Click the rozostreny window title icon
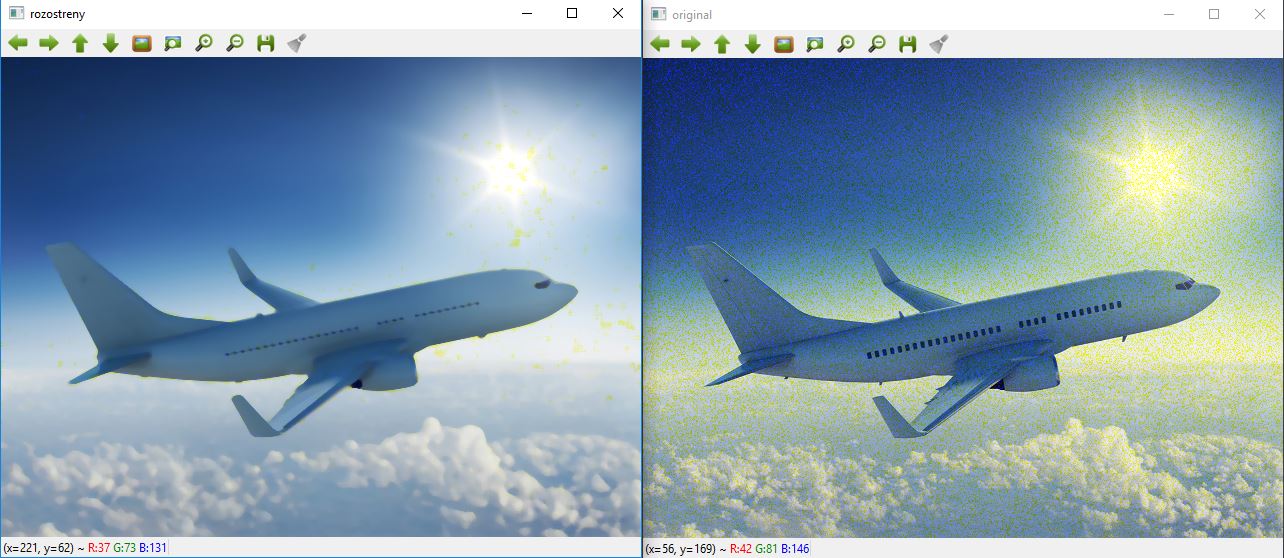1284x558 pixels. coord(17,14)
